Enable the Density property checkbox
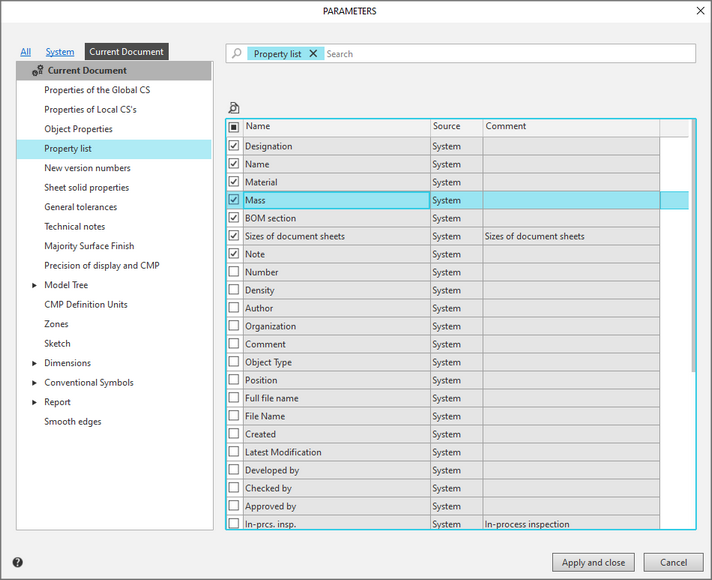Screen dimensions: 712x580 pos(234,290)
